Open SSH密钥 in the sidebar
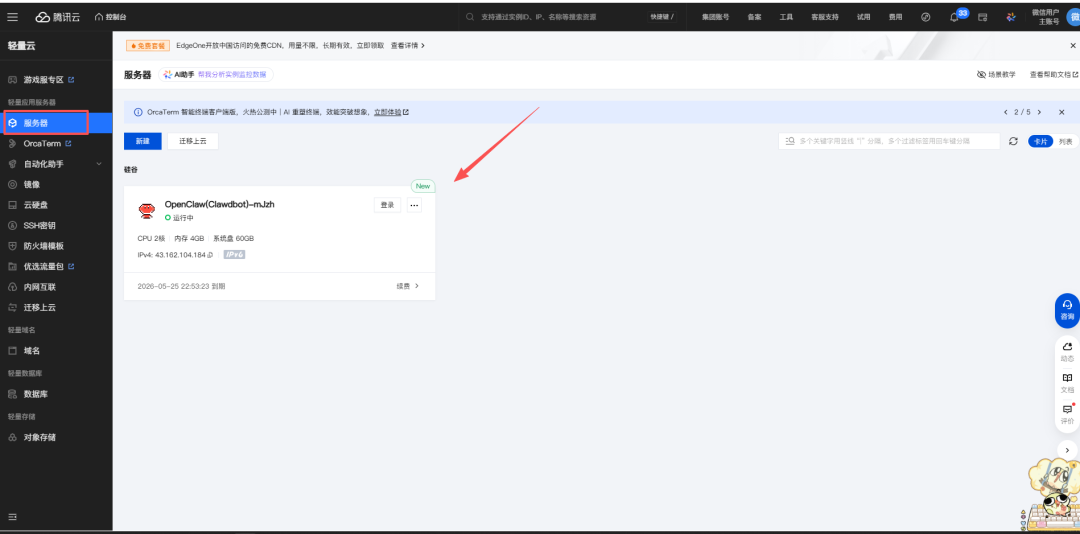This screenshot has width=1080, height=534. [39, 225]
